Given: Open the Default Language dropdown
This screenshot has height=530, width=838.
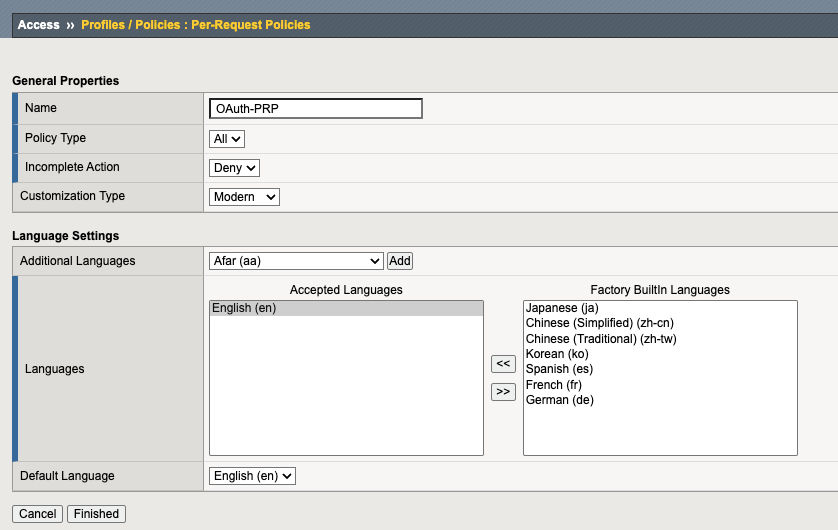Looking at the screenshot, I should [x=253, y=476].
